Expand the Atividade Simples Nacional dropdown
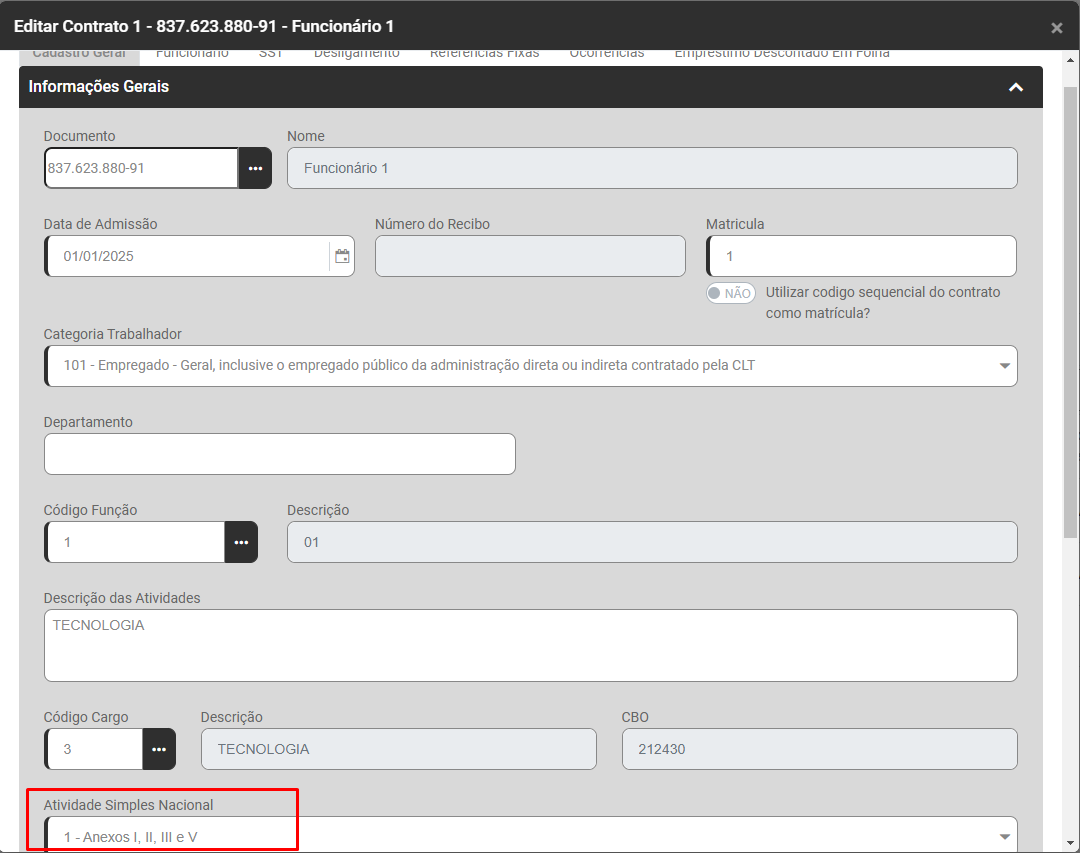 tap(1004, 836)
